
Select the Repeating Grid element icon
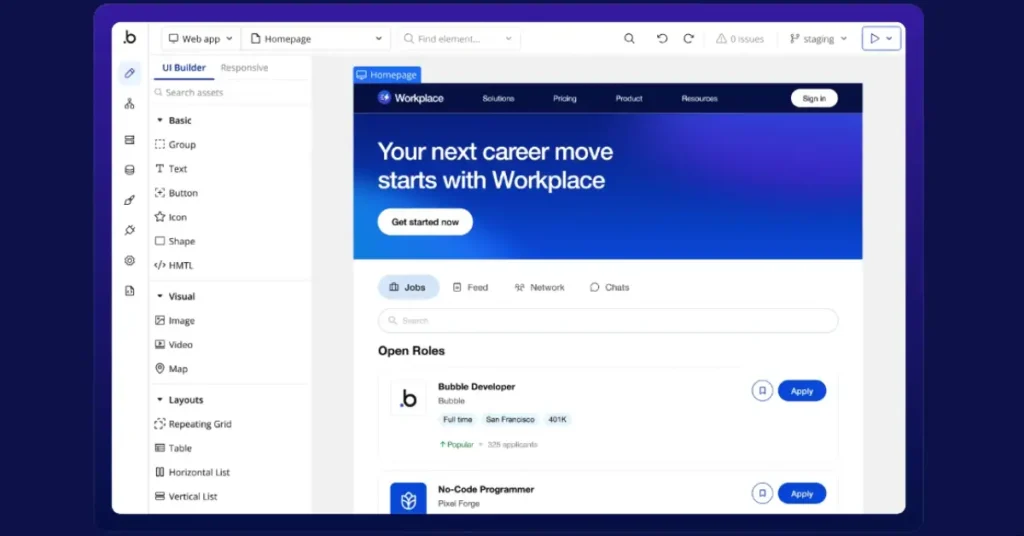click(159, 424)
